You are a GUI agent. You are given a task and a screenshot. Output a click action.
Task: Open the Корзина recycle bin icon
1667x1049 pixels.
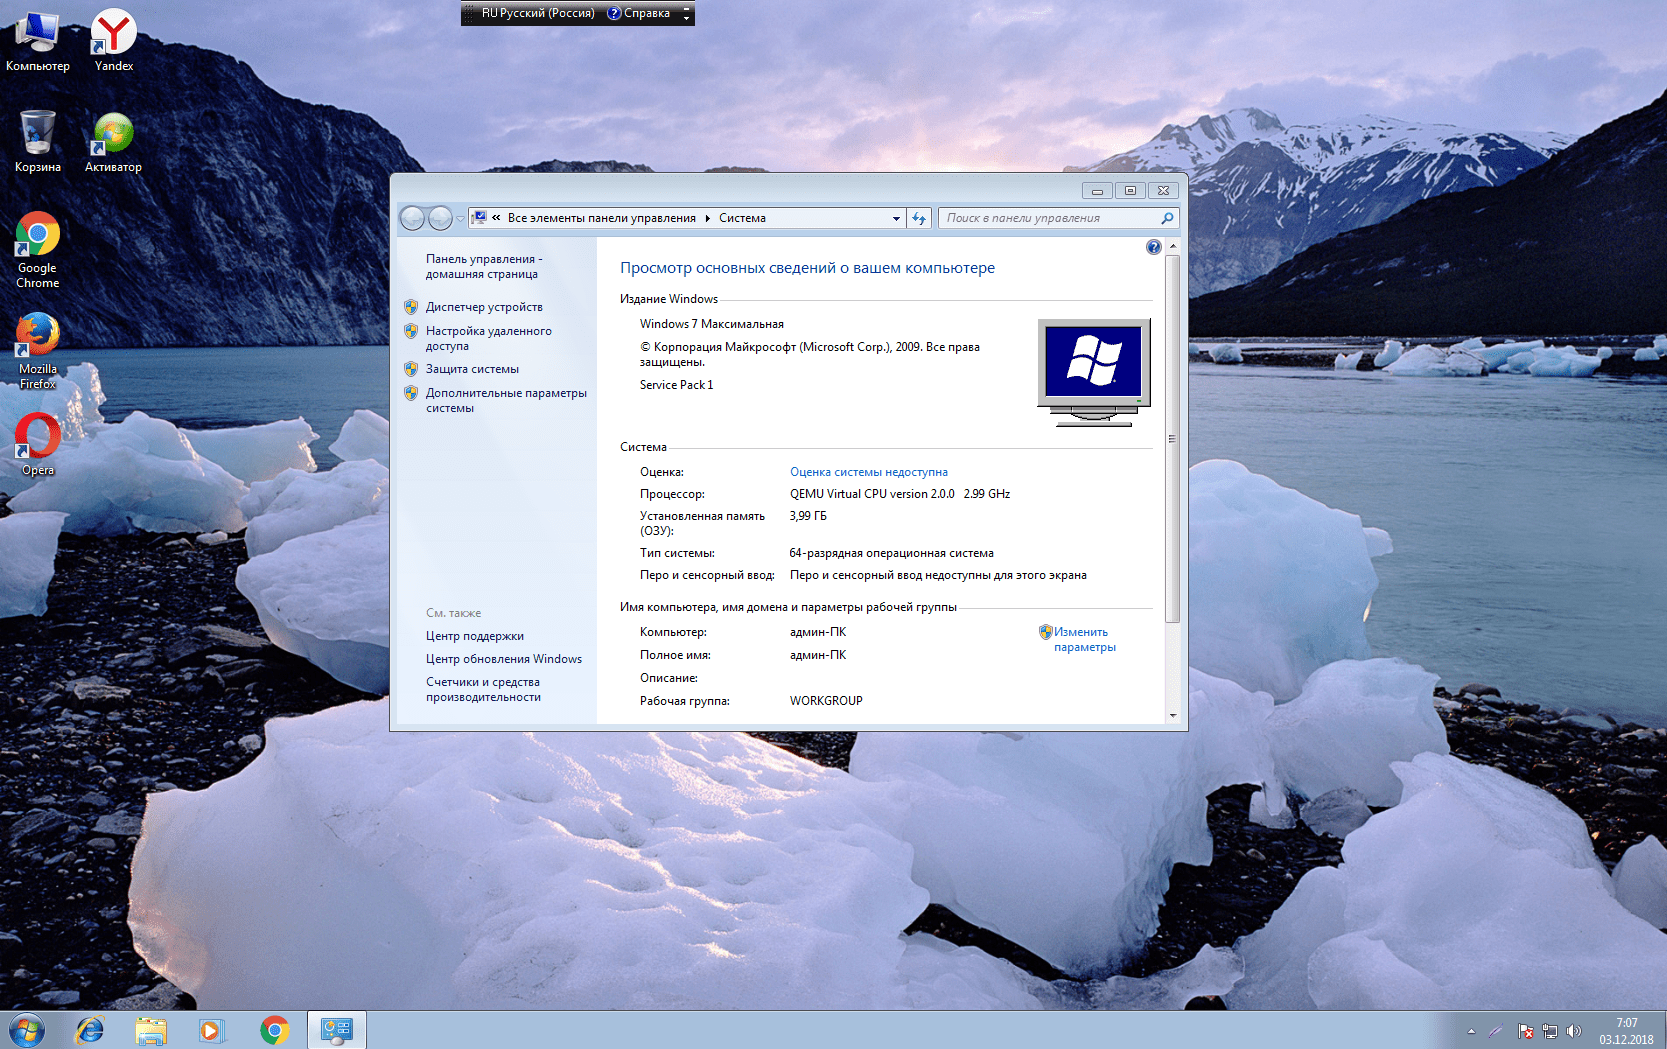point(37,134)
